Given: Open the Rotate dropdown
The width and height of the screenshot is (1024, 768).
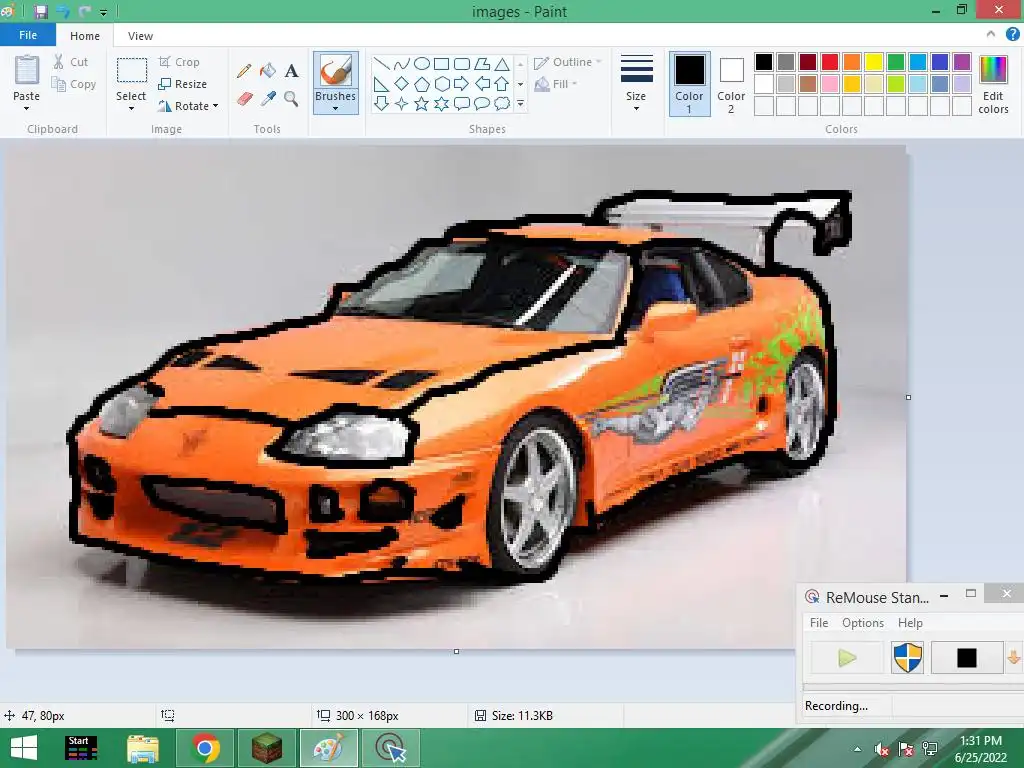Looking at the screenshot, I should pos(188,106).
